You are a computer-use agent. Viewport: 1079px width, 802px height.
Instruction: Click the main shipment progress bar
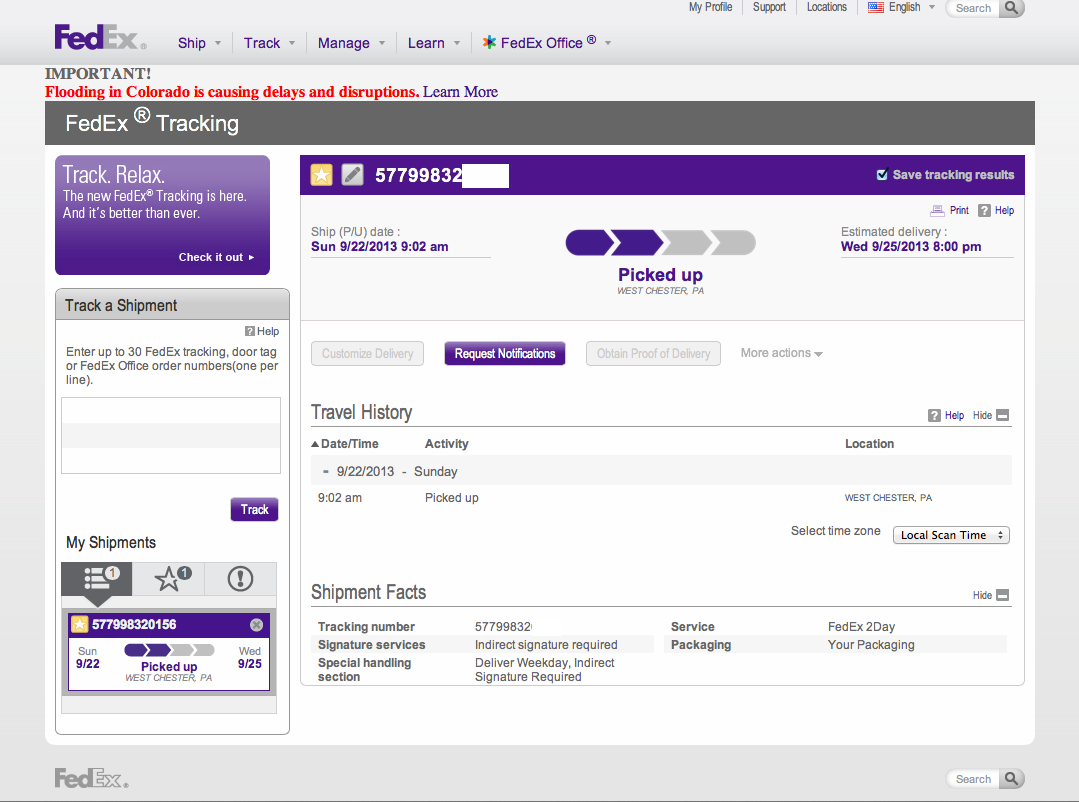660,242
